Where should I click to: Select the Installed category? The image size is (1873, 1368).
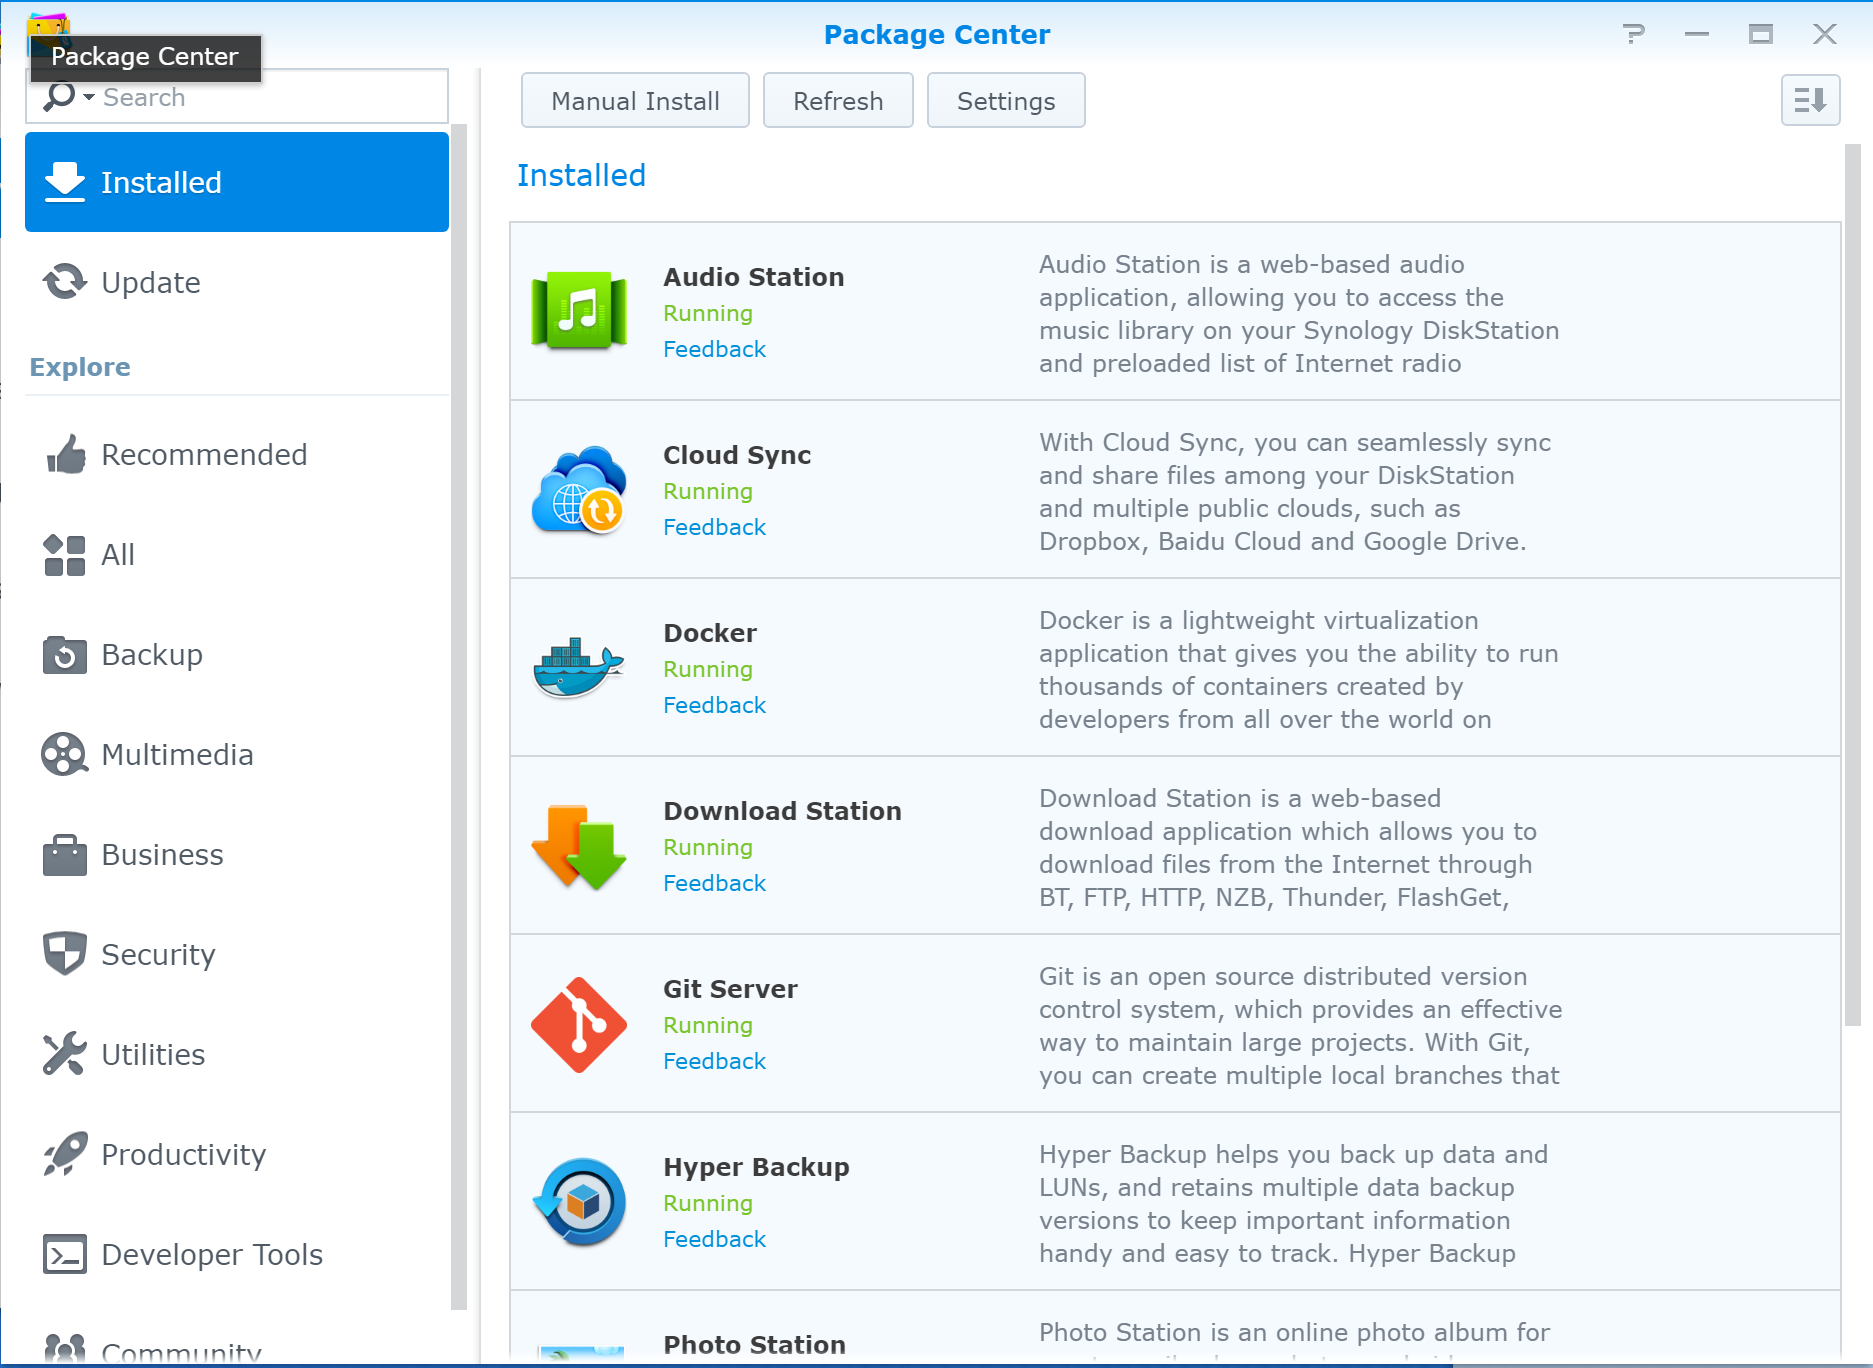237,182
